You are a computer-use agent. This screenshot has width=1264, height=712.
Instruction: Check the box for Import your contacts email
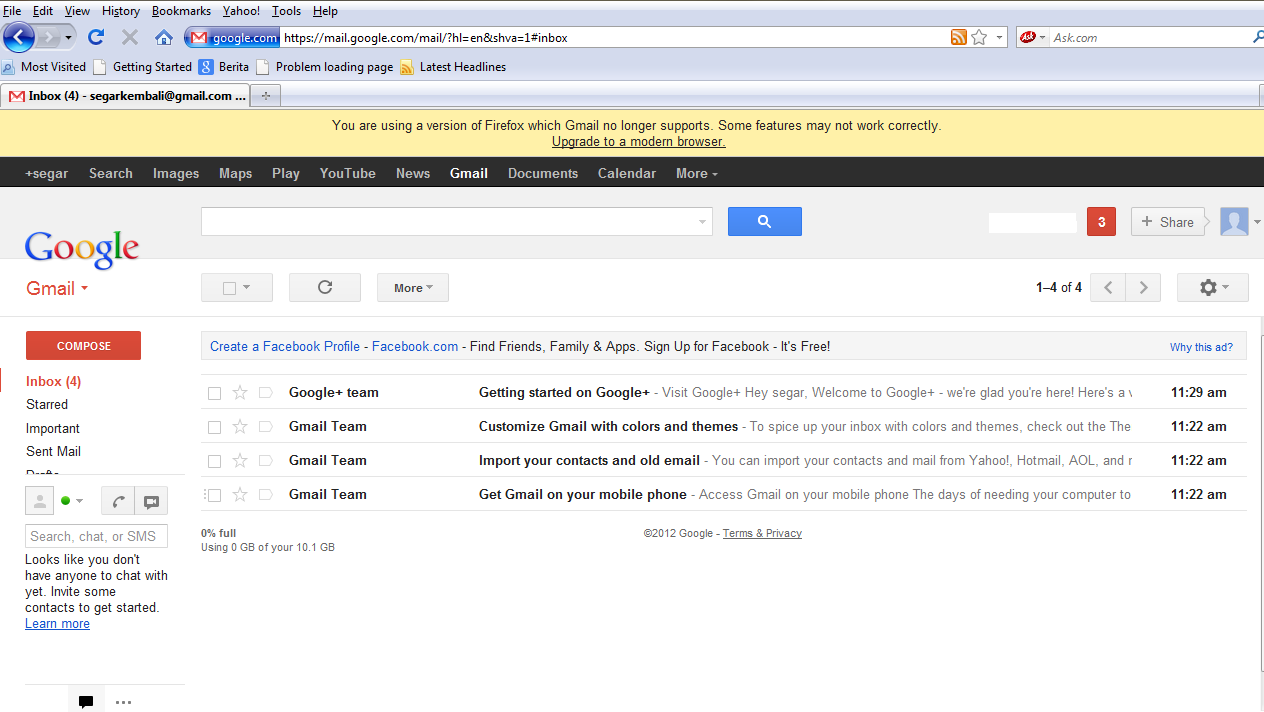(214, 461)
